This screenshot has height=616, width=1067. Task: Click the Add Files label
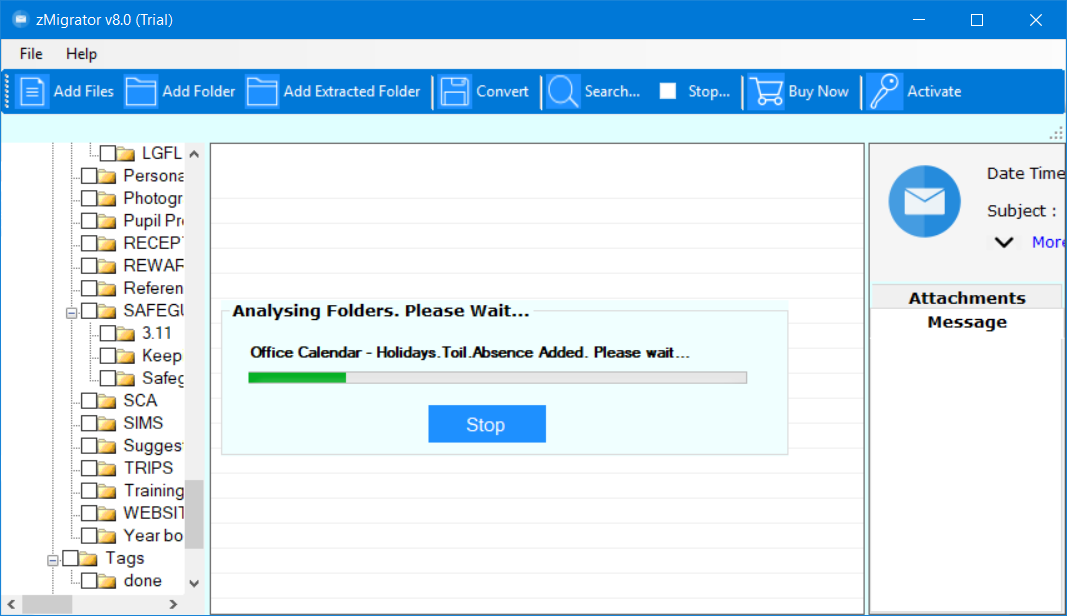tap(84, 91)
